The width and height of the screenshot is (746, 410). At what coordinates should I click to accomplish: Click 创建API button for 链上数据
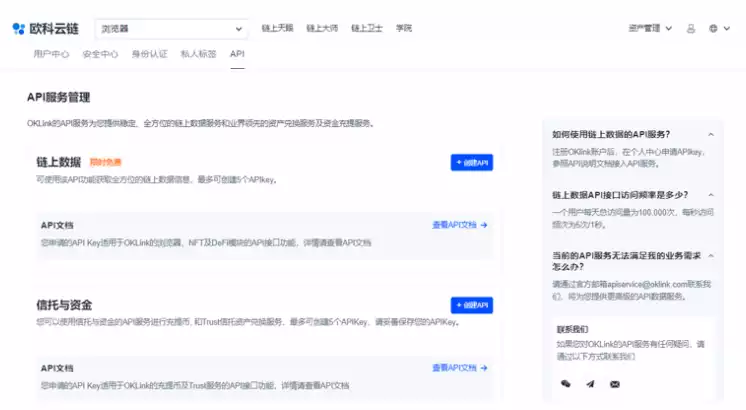point(471,162)
